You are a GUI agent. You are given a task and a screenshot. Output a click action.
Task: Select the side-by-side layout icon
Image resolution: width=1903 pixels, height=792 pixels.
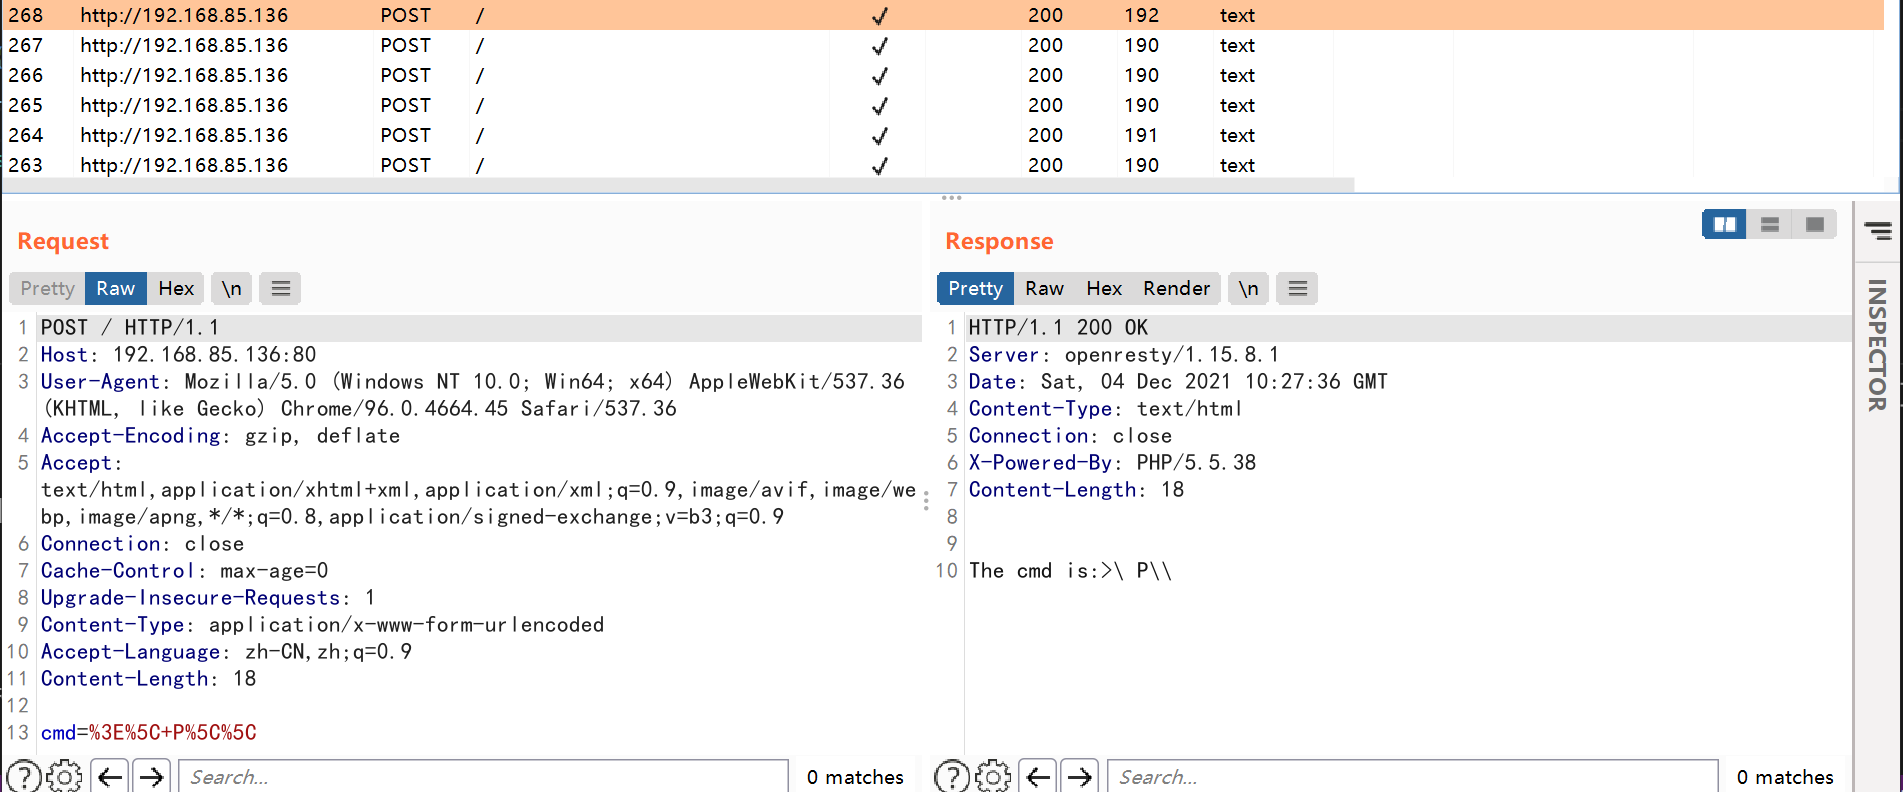click(x=1724, y=224)
